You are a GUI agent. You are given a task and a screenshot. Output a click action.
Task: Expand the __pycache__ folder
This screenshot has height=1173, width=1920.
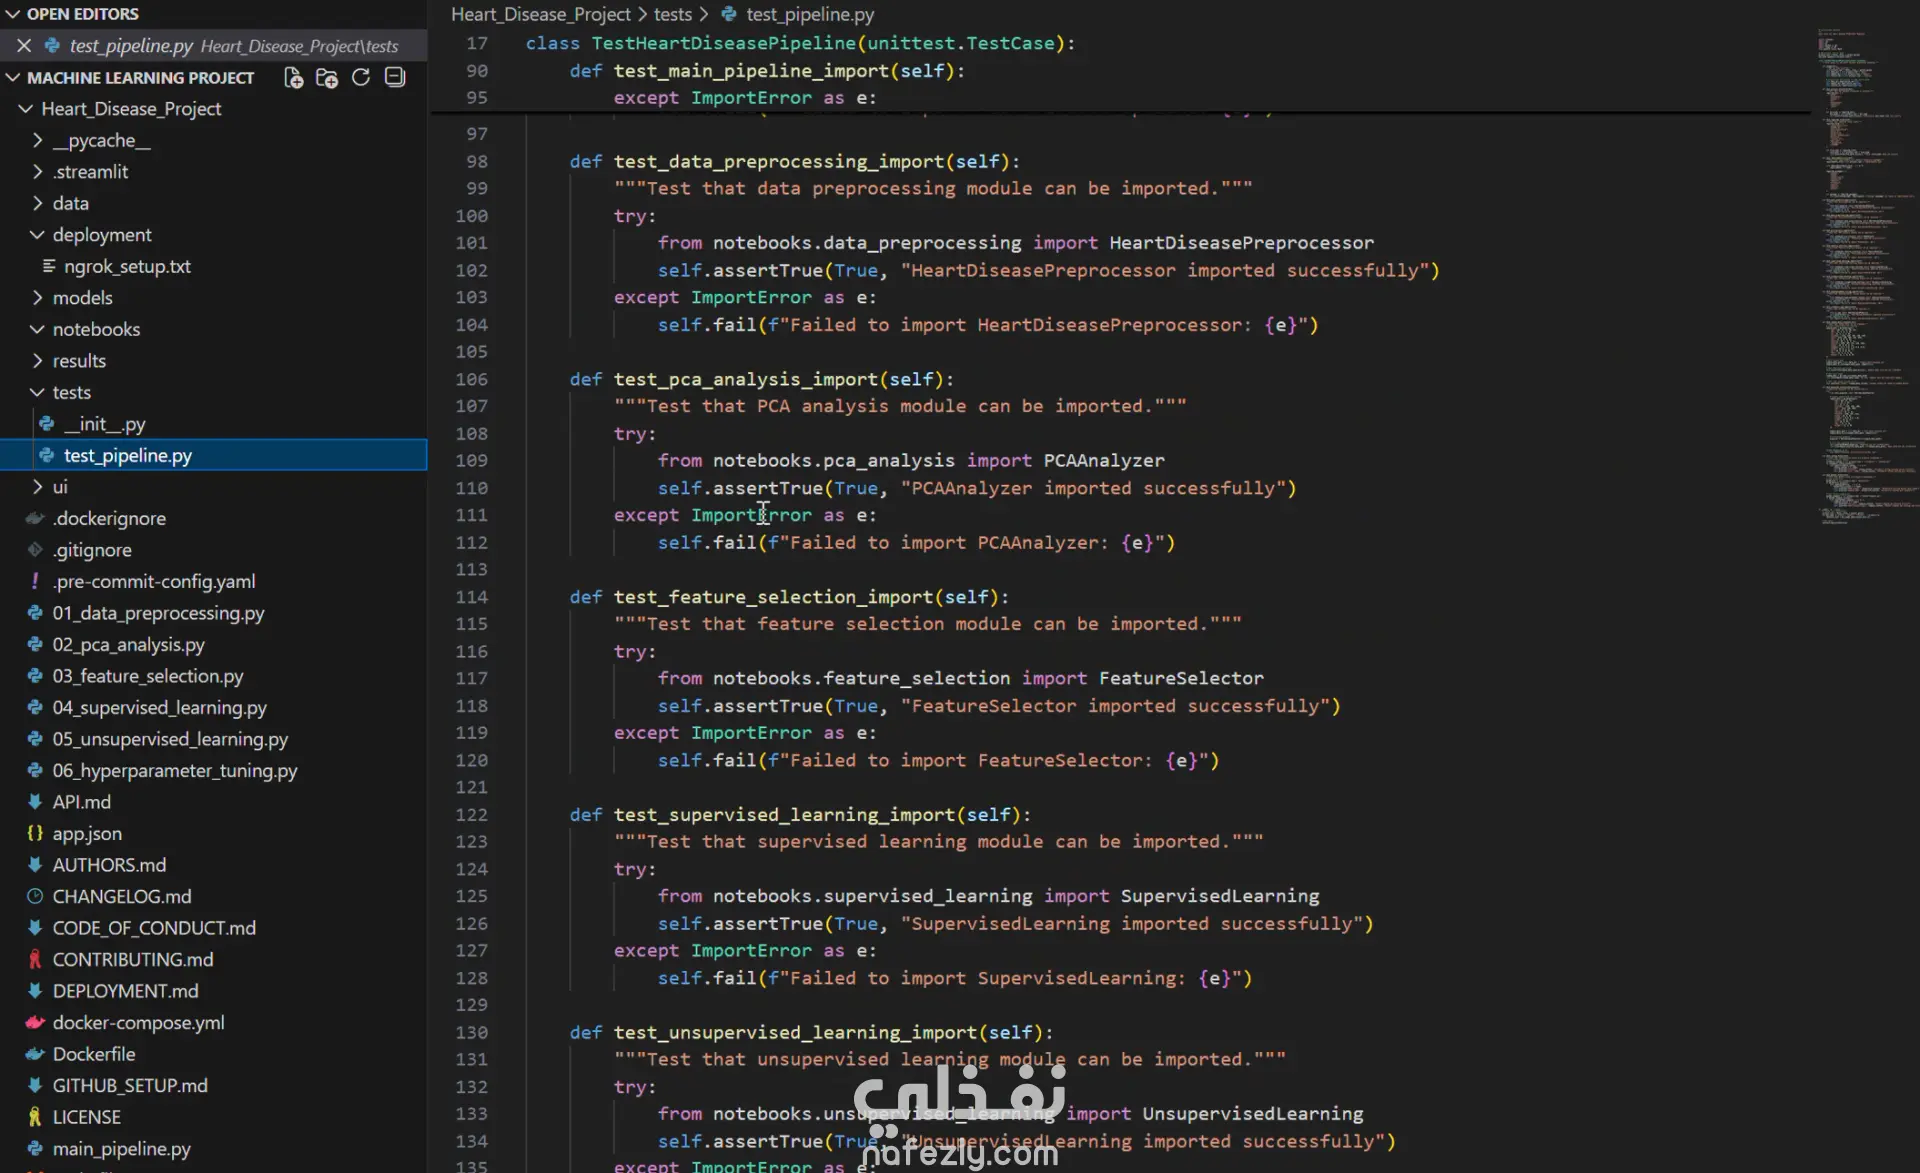point(100,140)
